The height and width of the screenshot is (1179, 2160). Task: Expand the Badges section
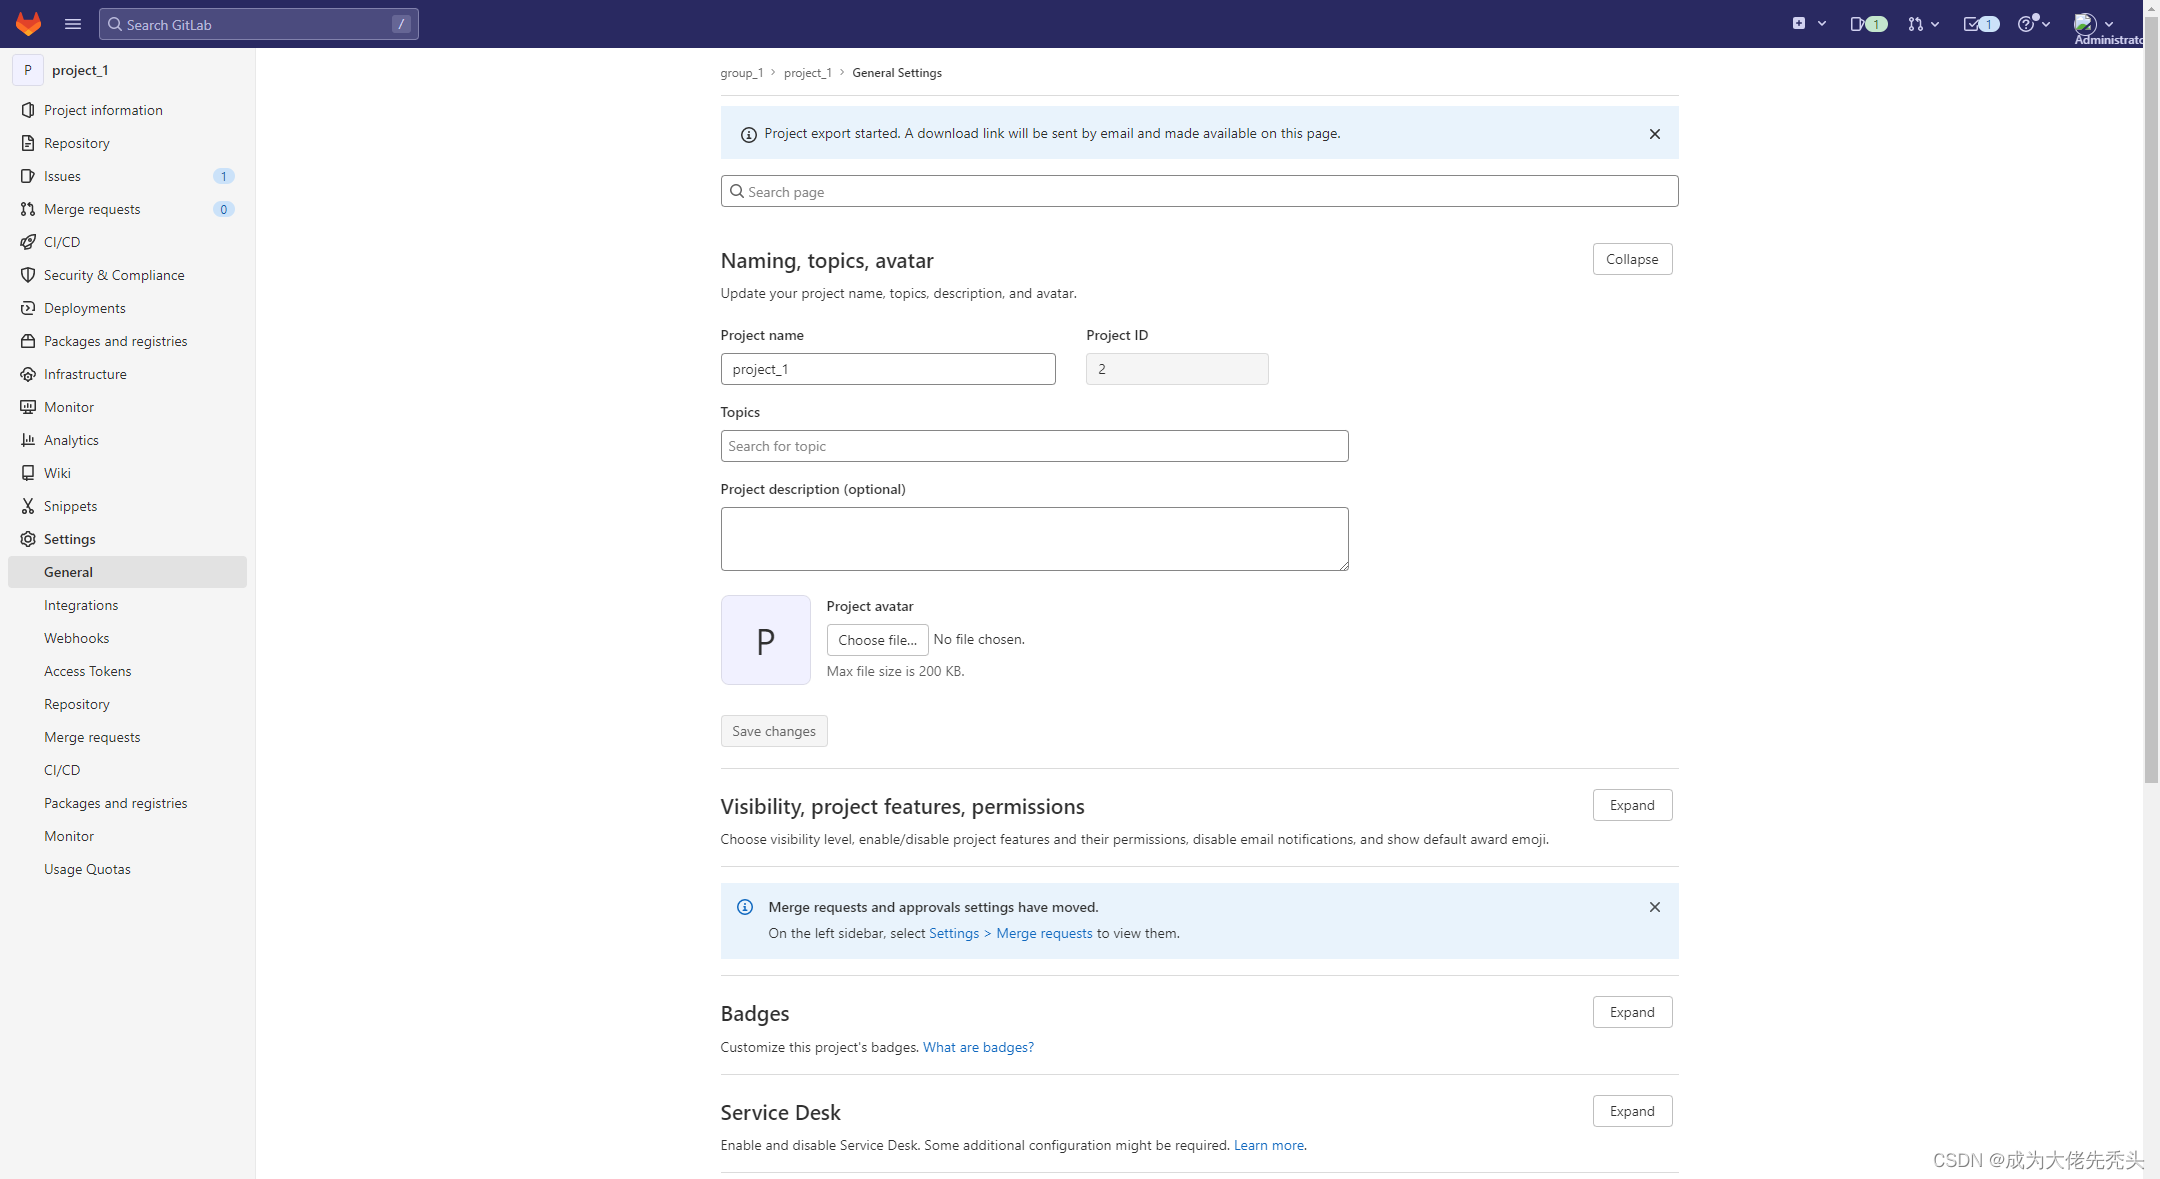[1632, 1012]
